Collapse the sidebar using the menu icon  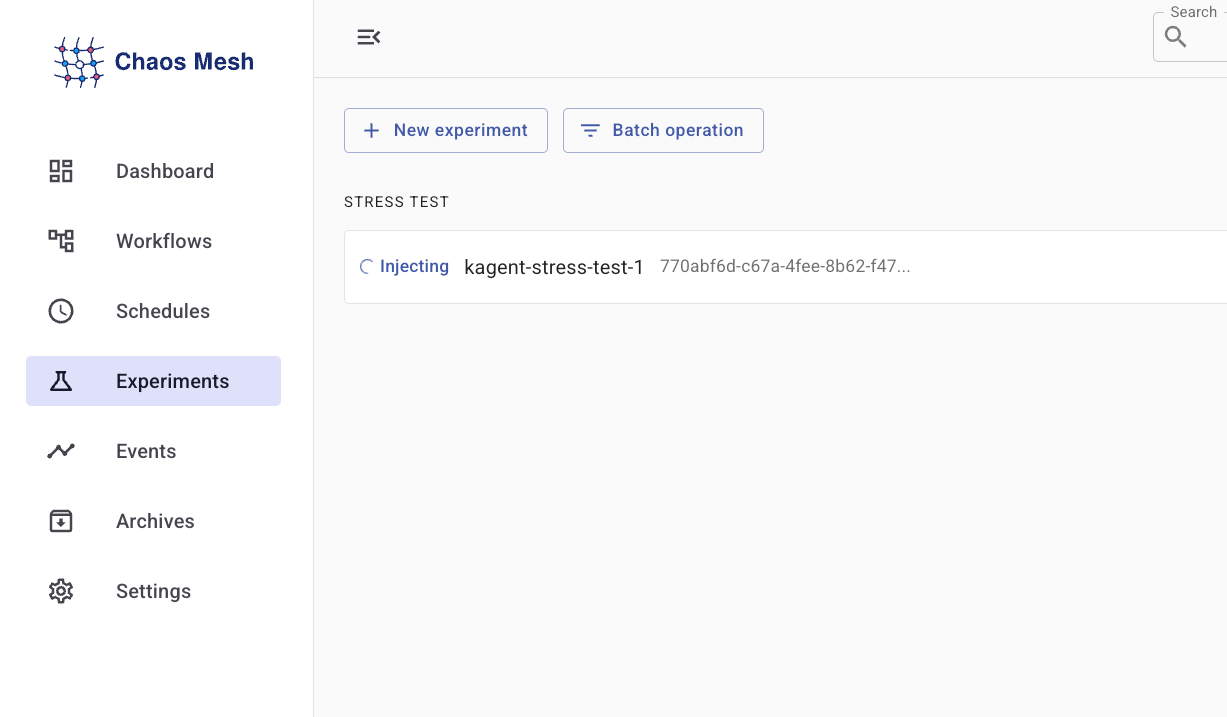click(368, 37)
